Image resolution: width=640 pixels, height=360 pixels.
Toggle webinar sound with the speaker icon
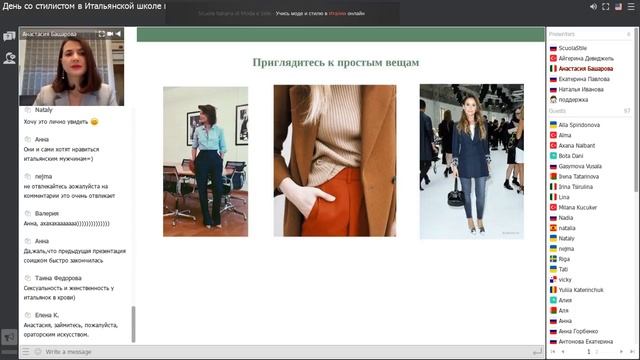[593, 7]
